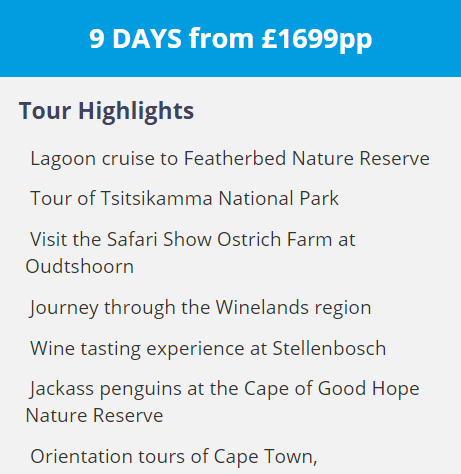Click the Oudtshoorn text line
Viewport: 461px width, 474px height.
coord(80,267)
